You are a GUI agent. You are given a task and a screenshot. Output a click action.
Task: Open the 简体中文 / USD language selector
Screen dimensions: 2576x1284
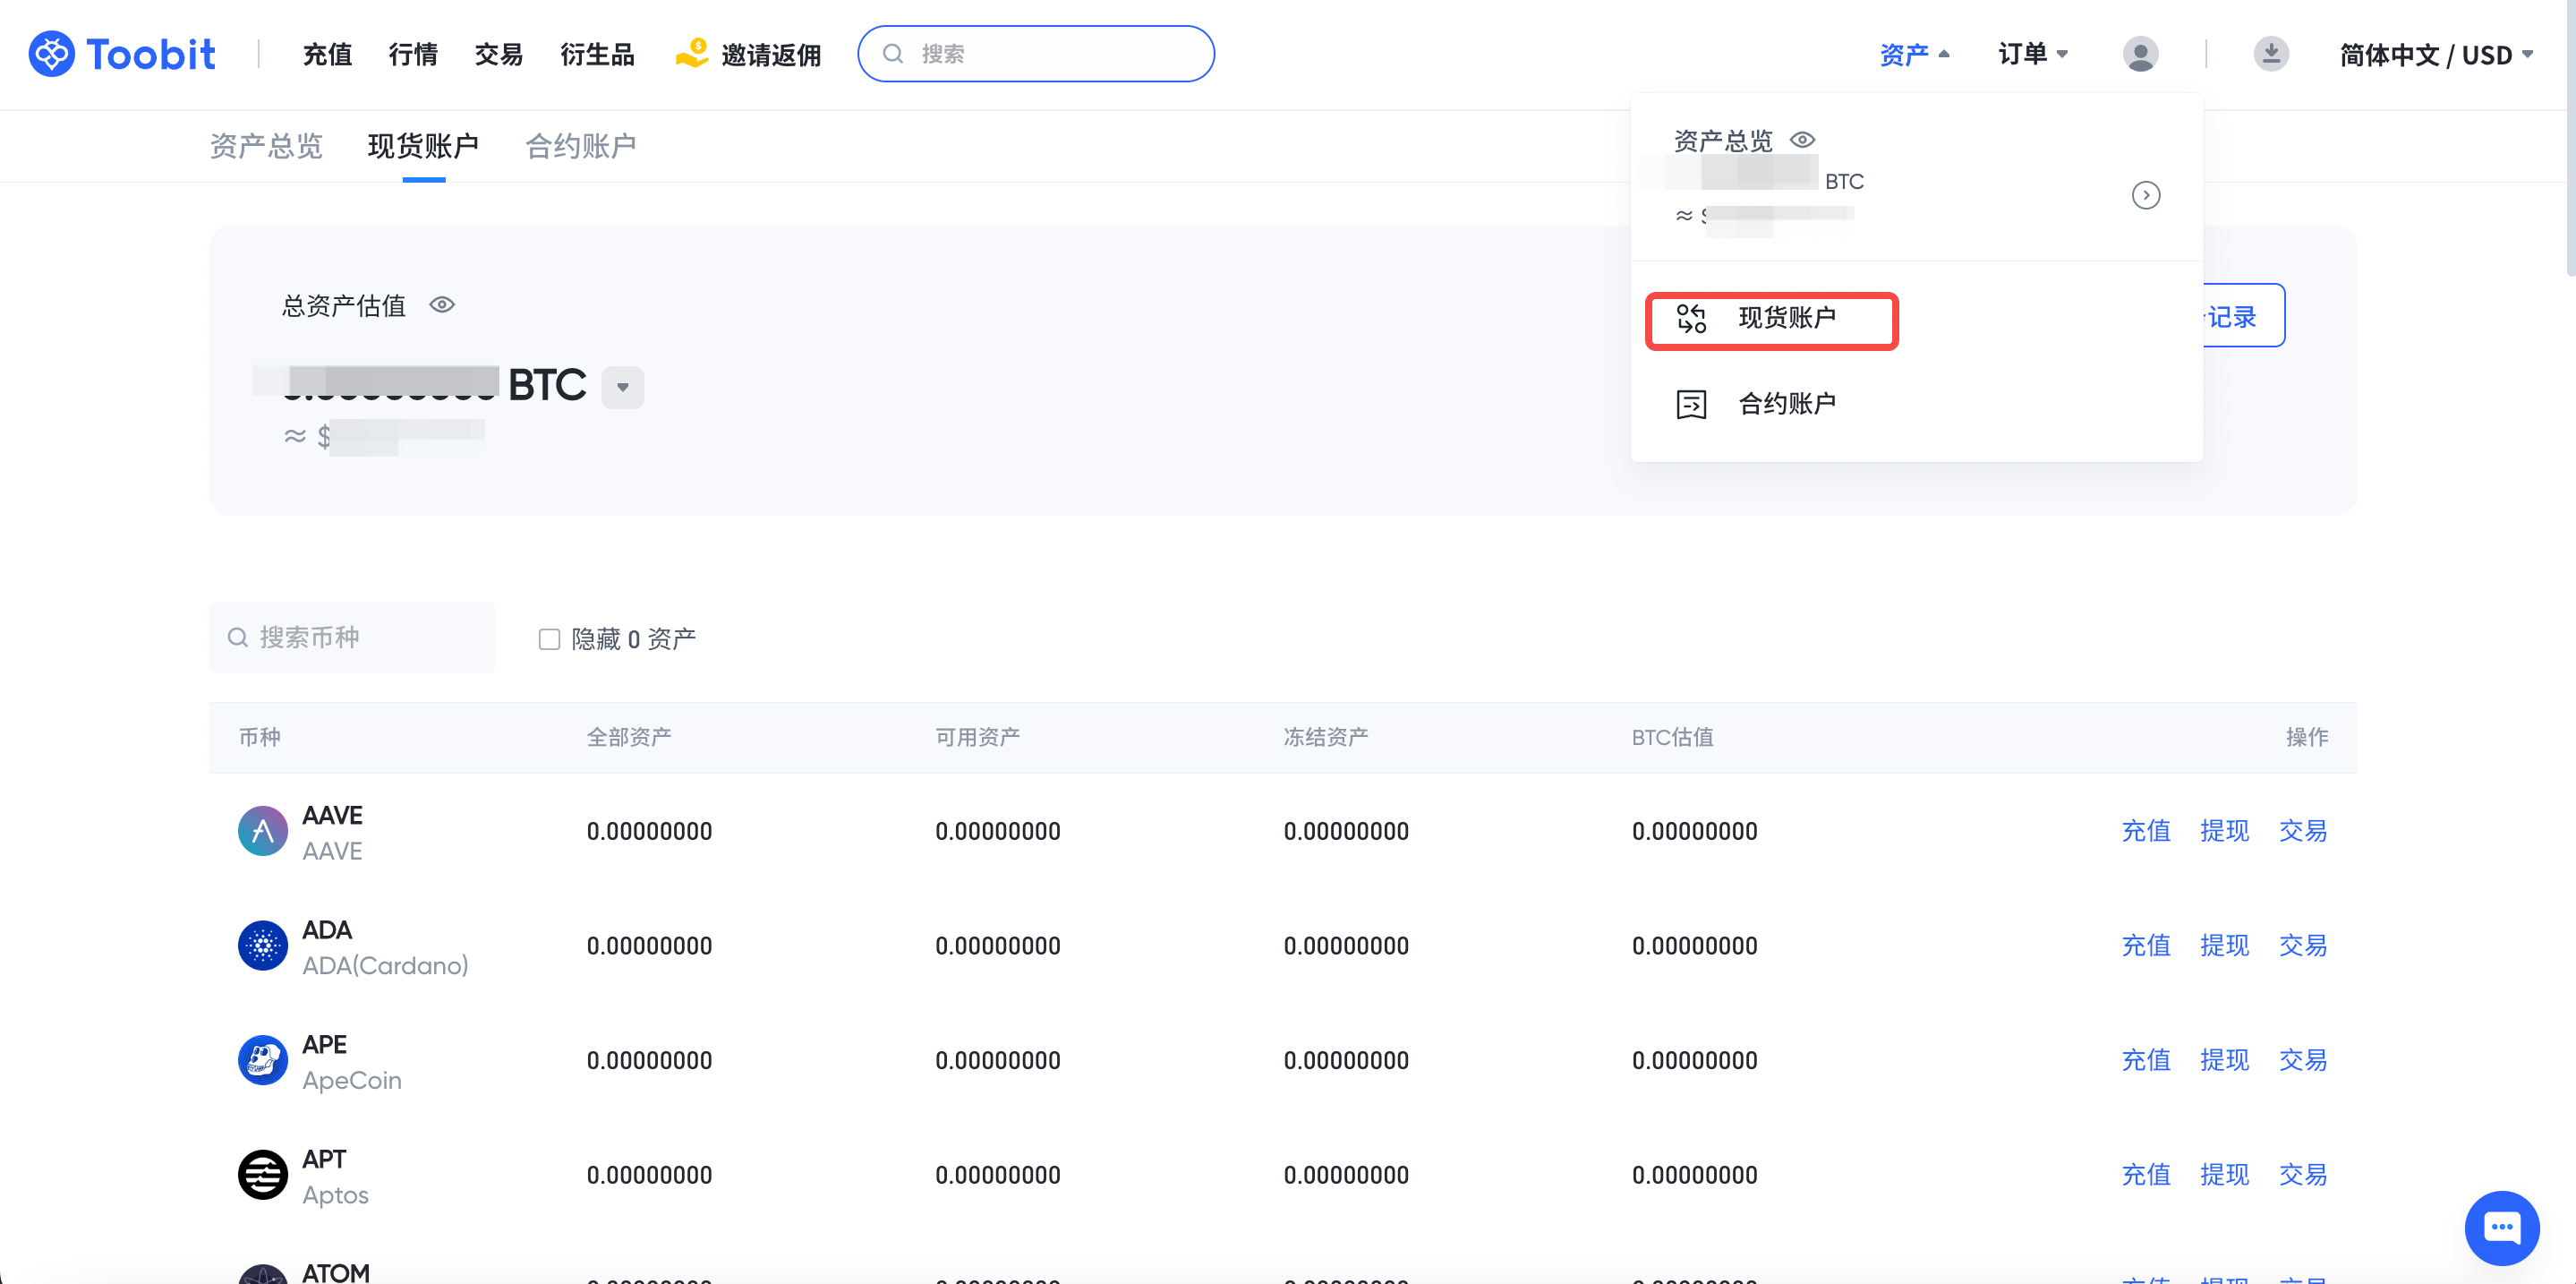(x=2435, y=55)
